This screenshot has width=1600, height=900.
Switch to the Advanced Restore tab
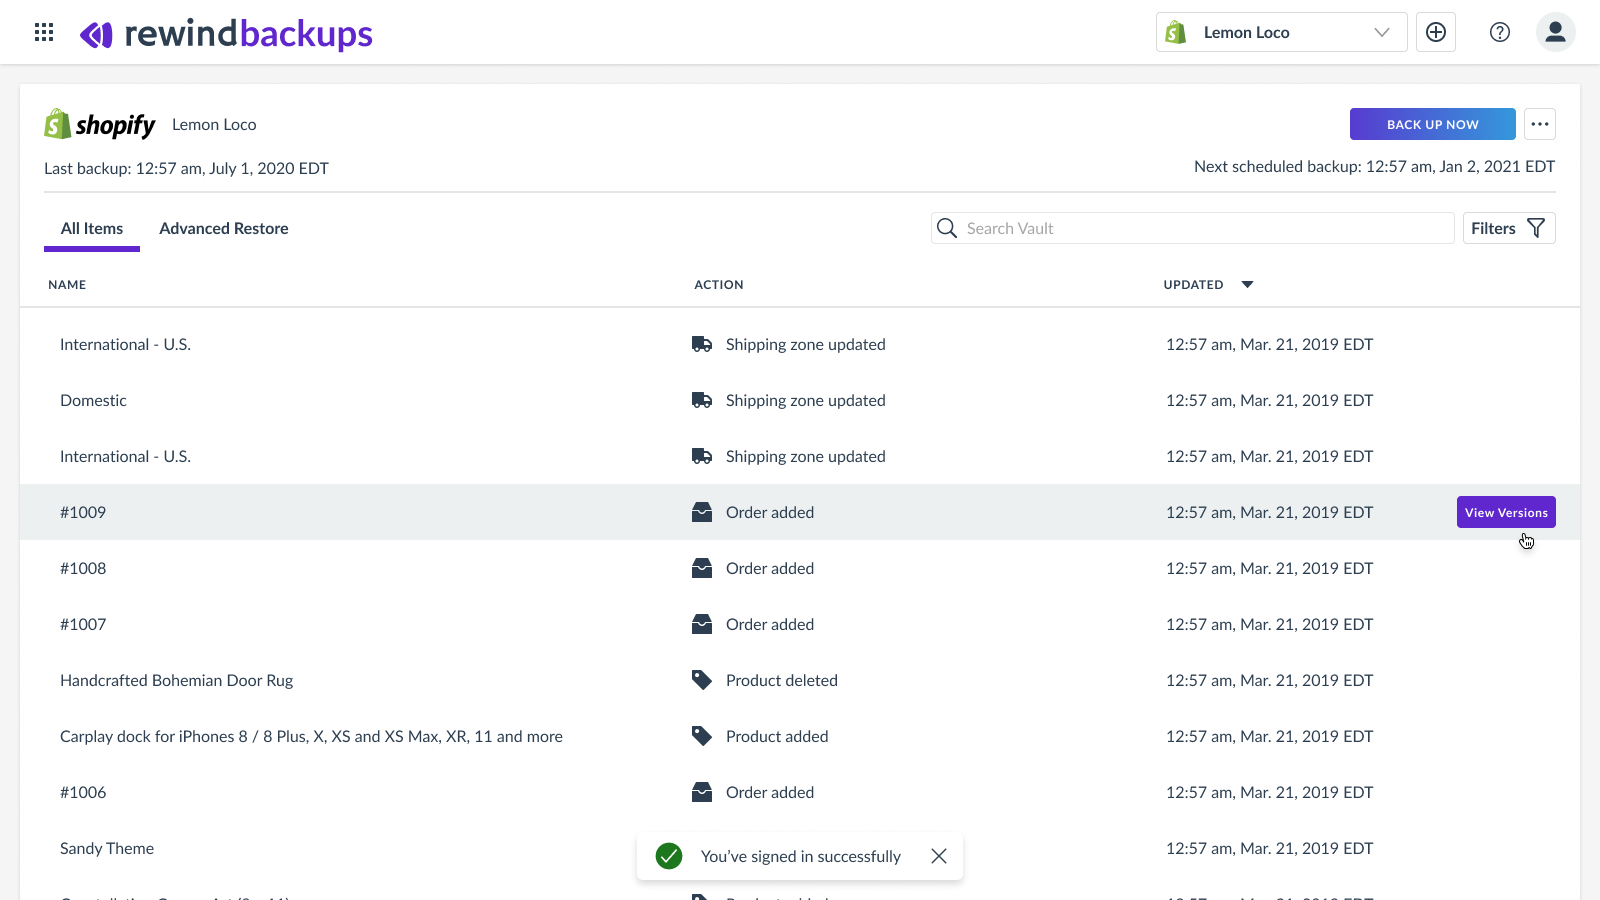(x=224, y=229)
